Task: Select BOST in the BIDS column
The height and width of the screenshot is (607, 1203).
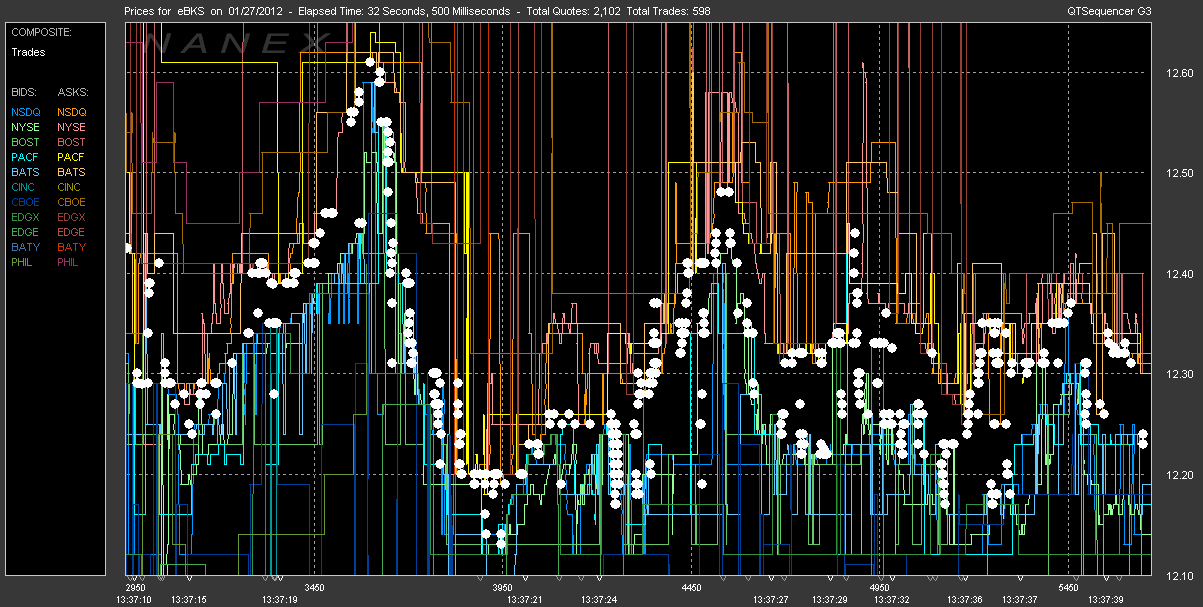Action: (26, 142)
